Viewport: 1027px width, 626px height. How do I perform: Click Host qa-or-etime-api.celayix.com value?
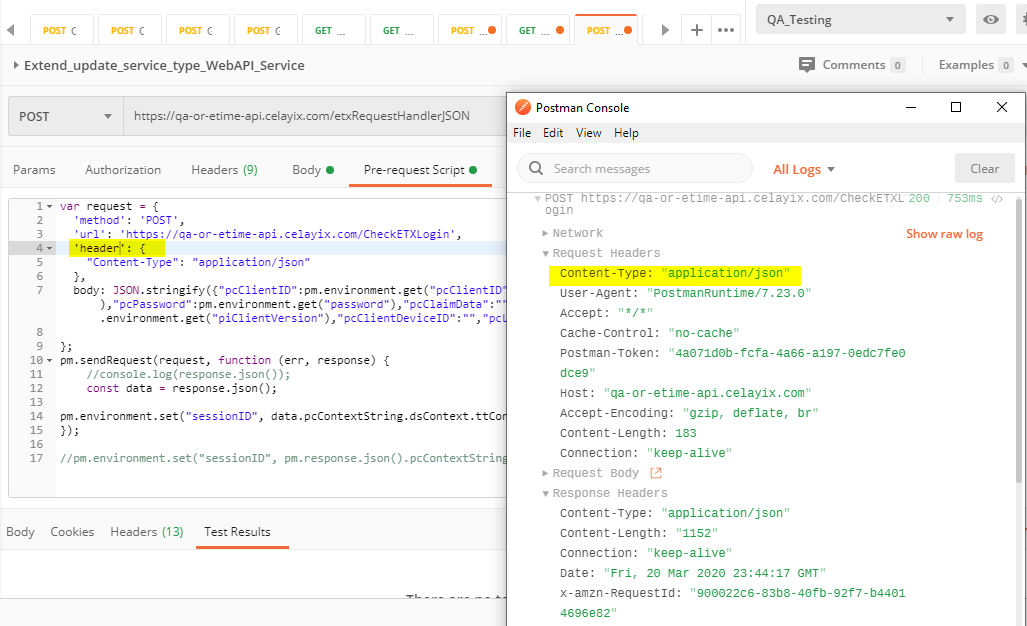(x=707, y=393)
